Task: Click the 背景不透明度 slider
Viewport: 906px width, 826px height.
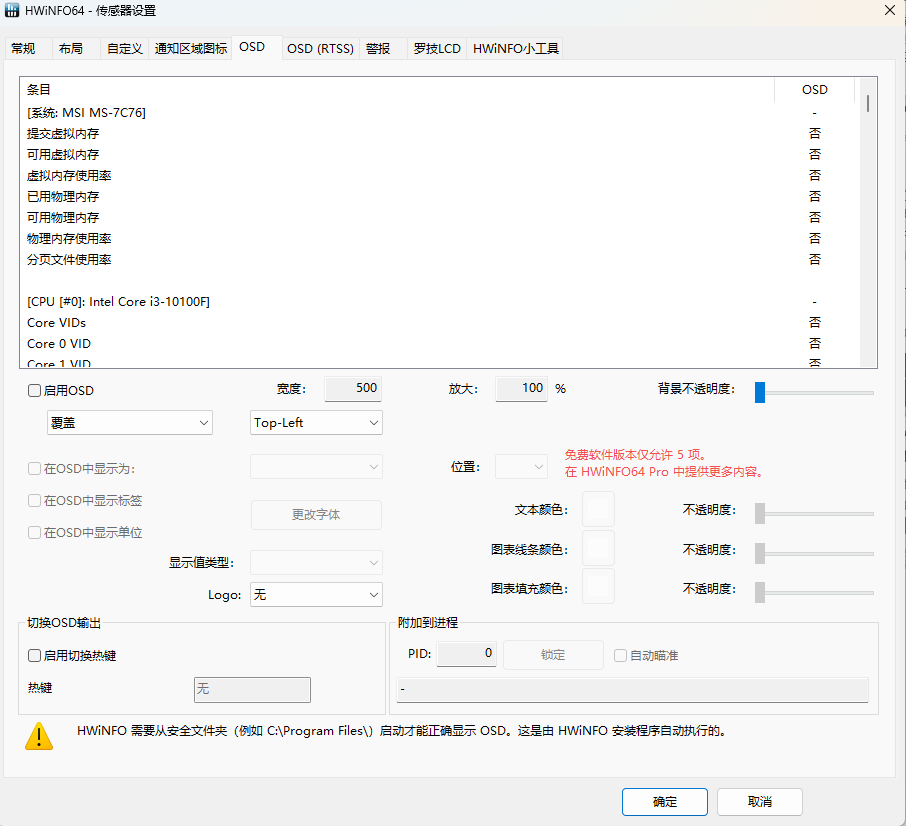Action: (x=760, y=392)
